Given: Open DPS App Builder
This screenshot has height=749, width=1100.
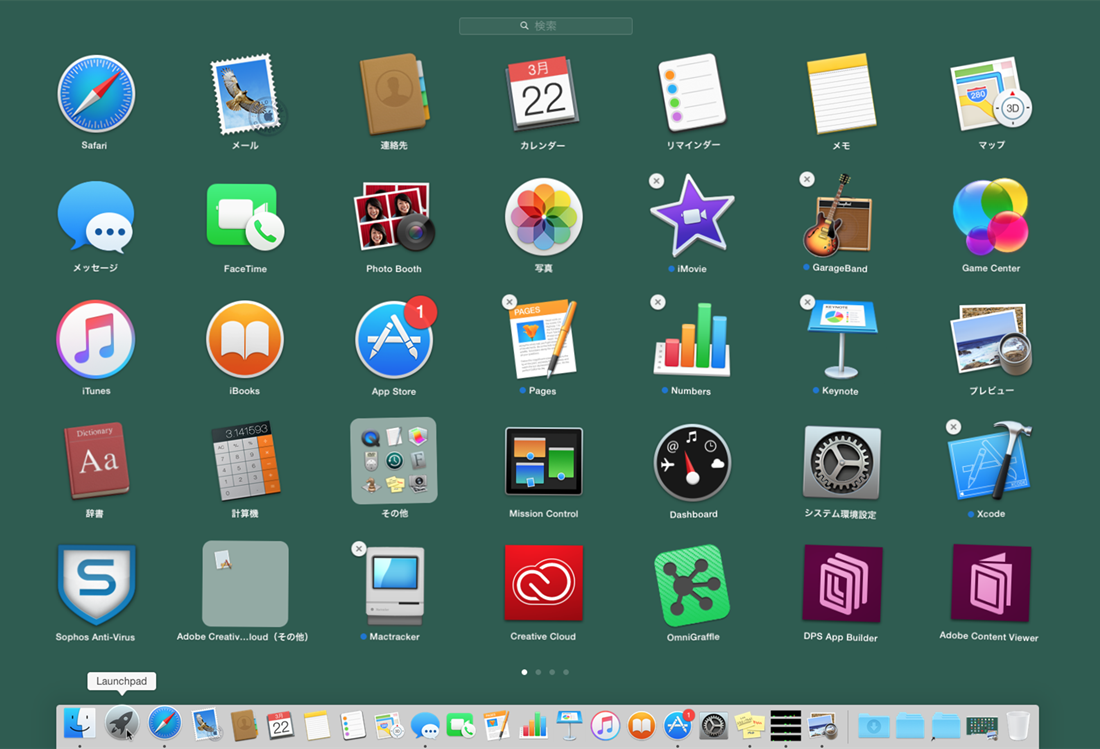Looking at the screenshot, I should (841, 585).
